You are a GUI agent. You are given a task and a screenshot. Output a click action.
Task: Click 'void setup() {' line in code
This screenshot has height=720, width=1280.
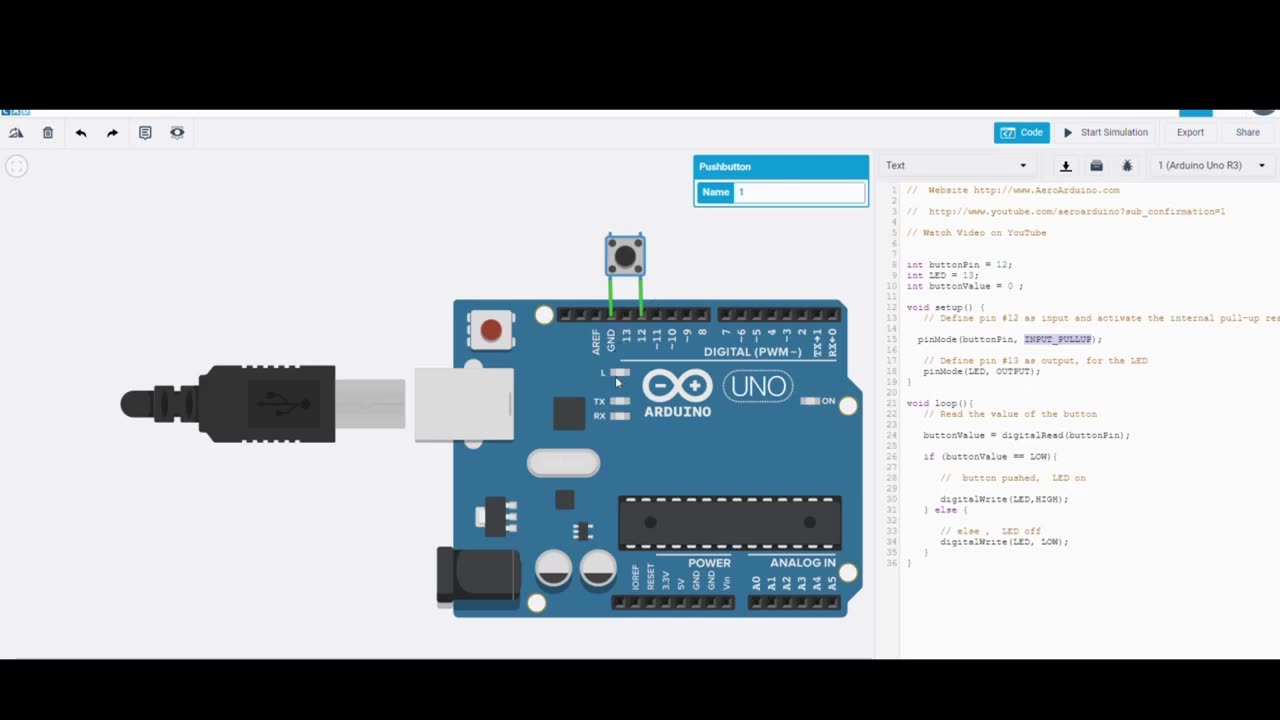tap(946, 307)
